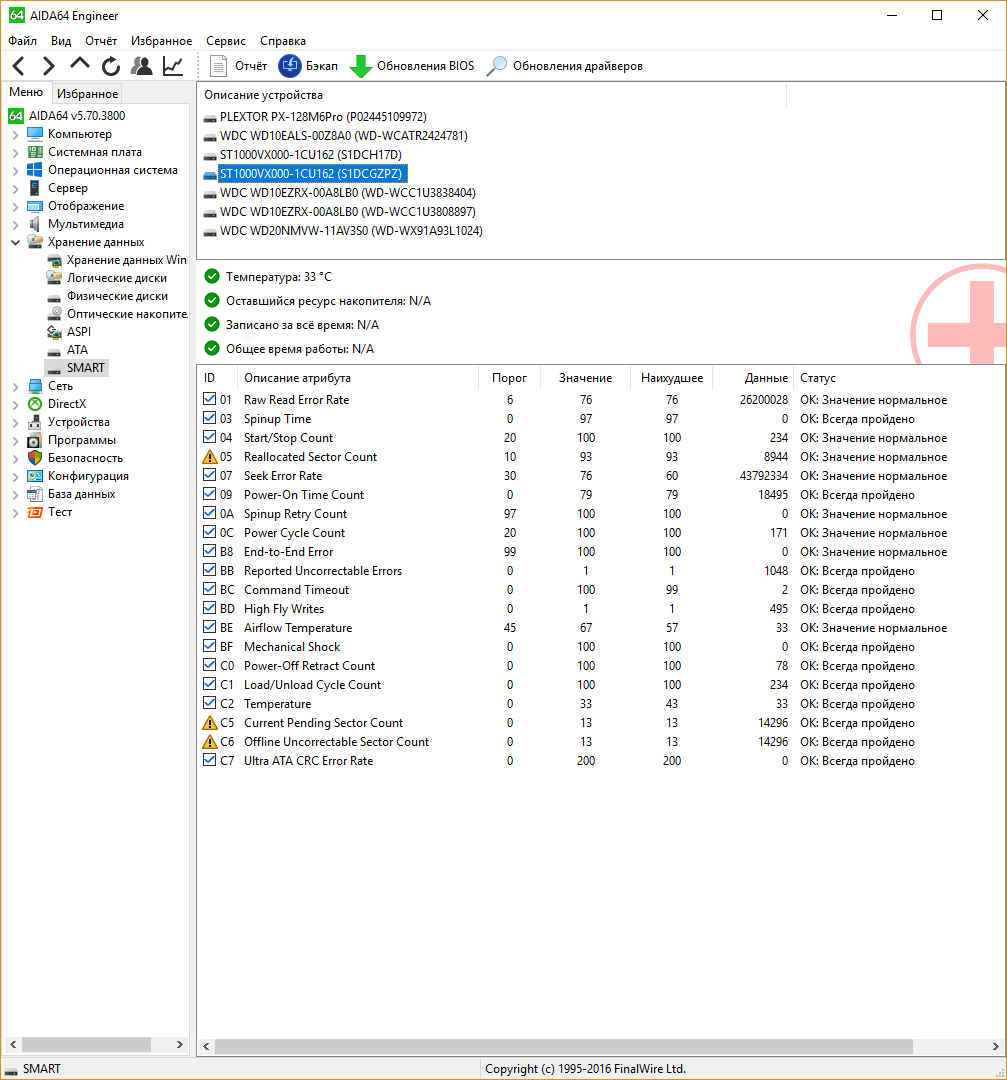1007x1080 pixels.
Task: Click AIDA64 v5.70.3800 root icon
Action: 16,115
